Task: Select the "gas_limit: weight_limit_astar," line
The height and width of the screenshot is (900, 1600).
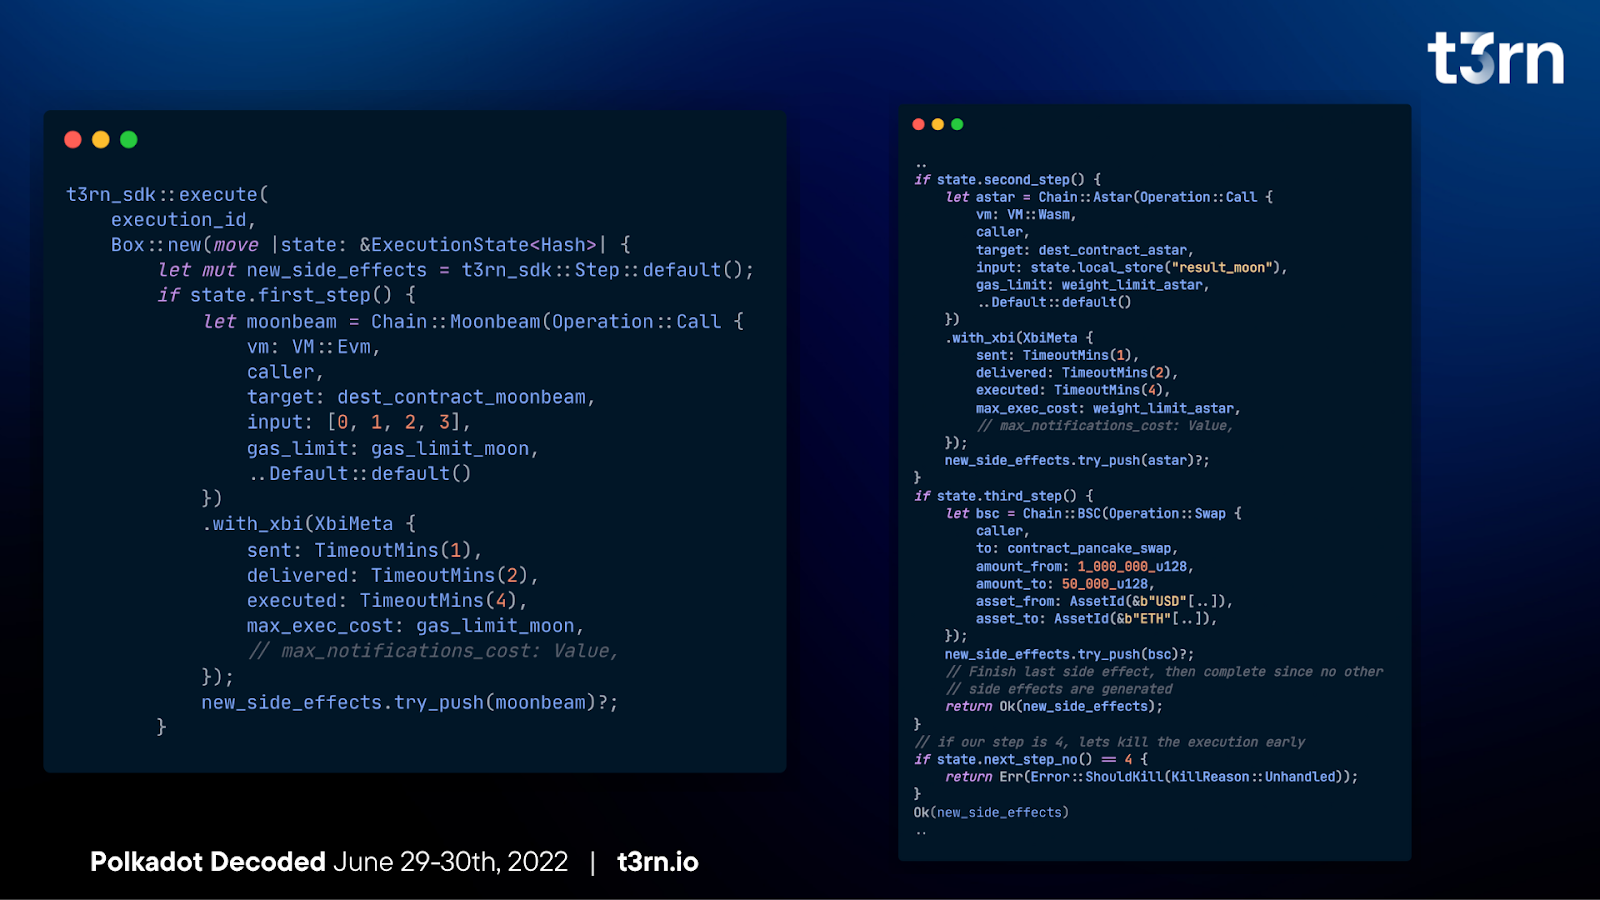Action: [1093, 285]
